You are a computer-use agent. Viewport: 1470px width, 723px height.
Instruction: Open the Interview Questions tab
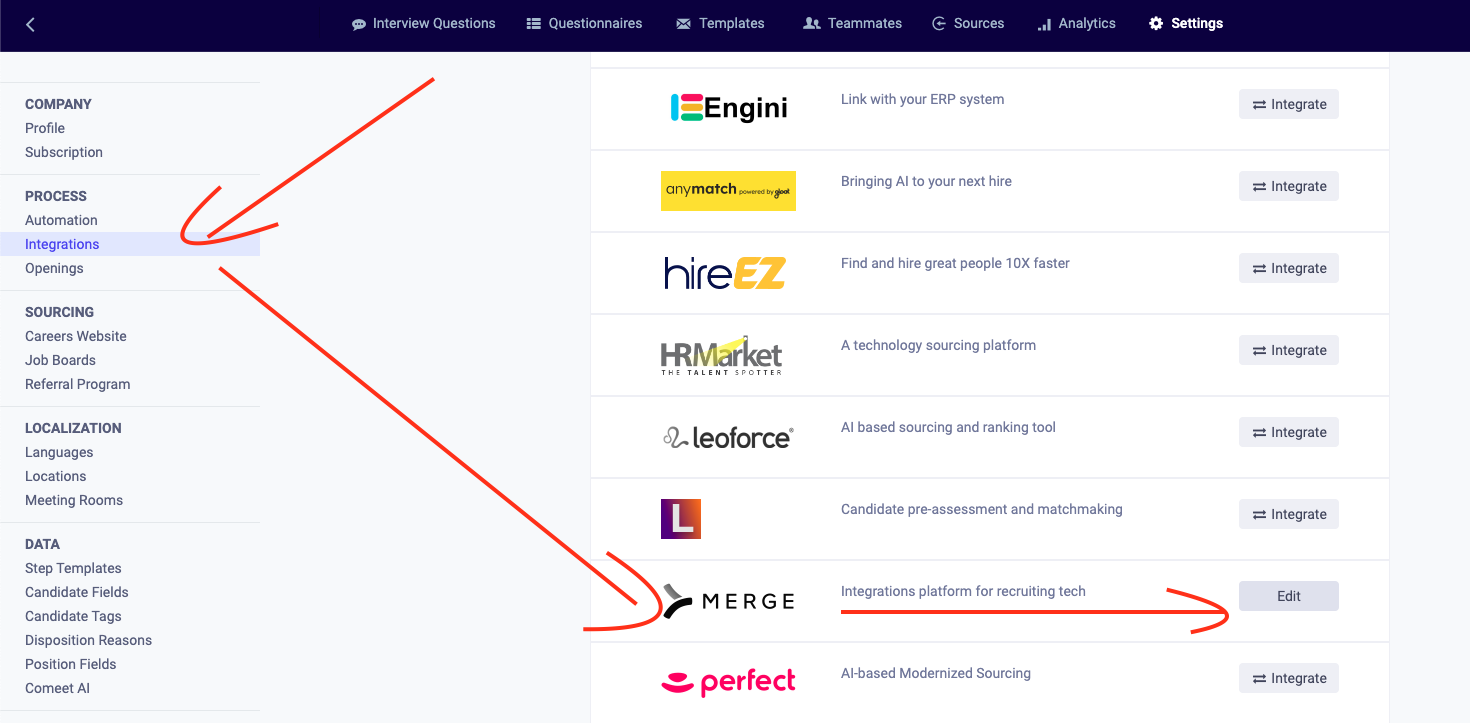tap(424, 24)
